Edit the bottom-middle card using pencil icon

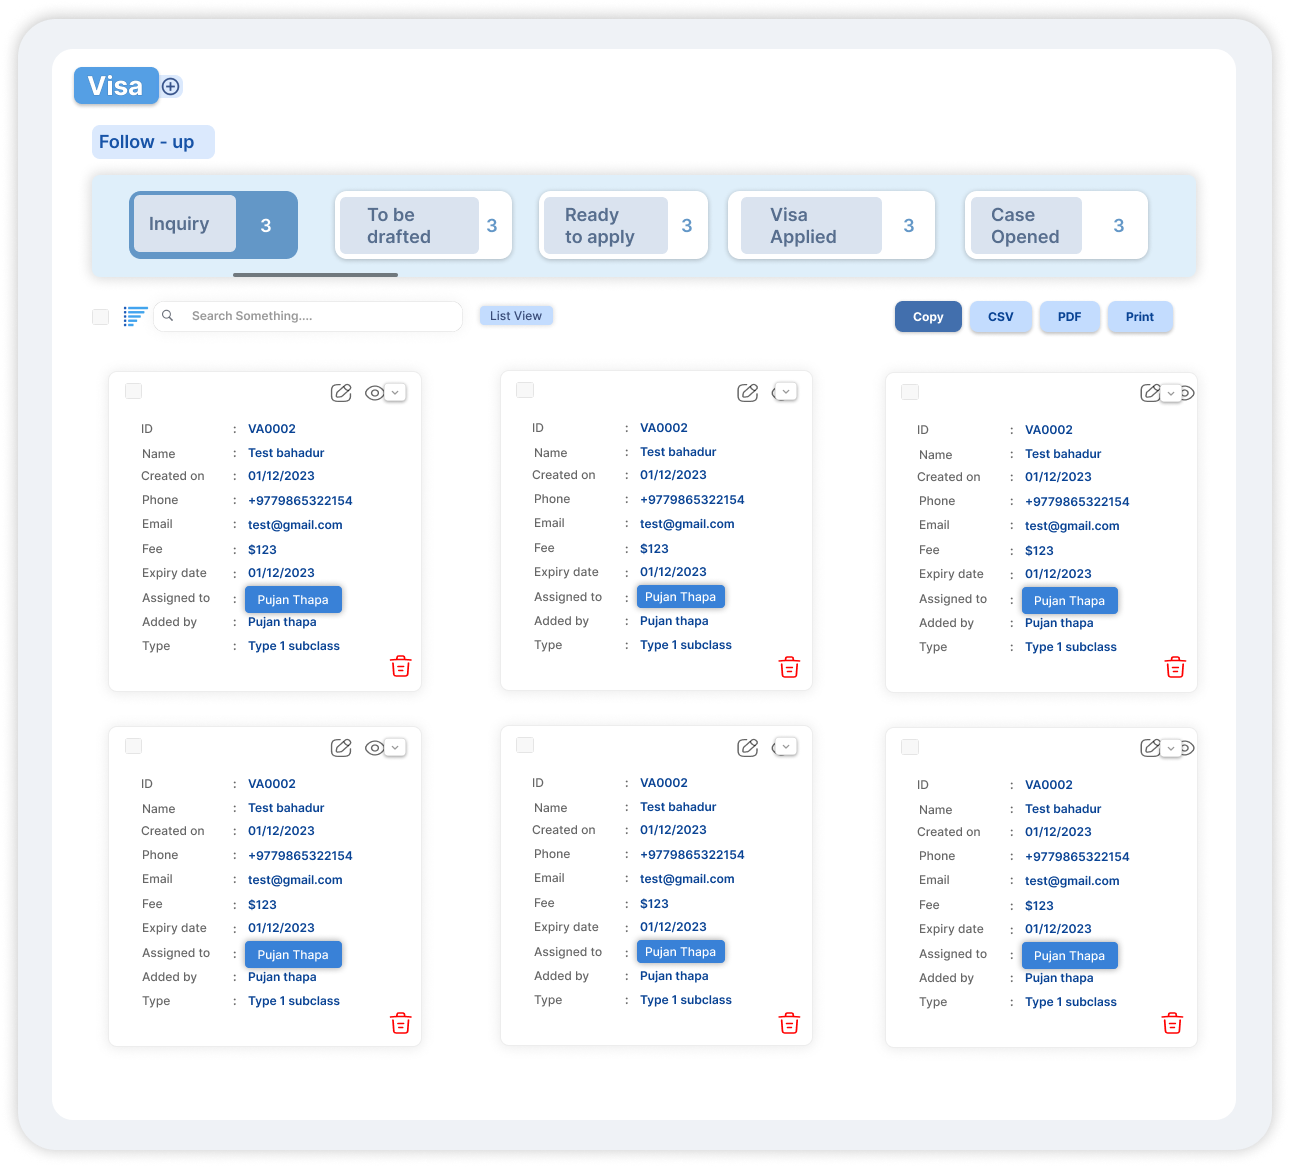click(x=747, y=747)
